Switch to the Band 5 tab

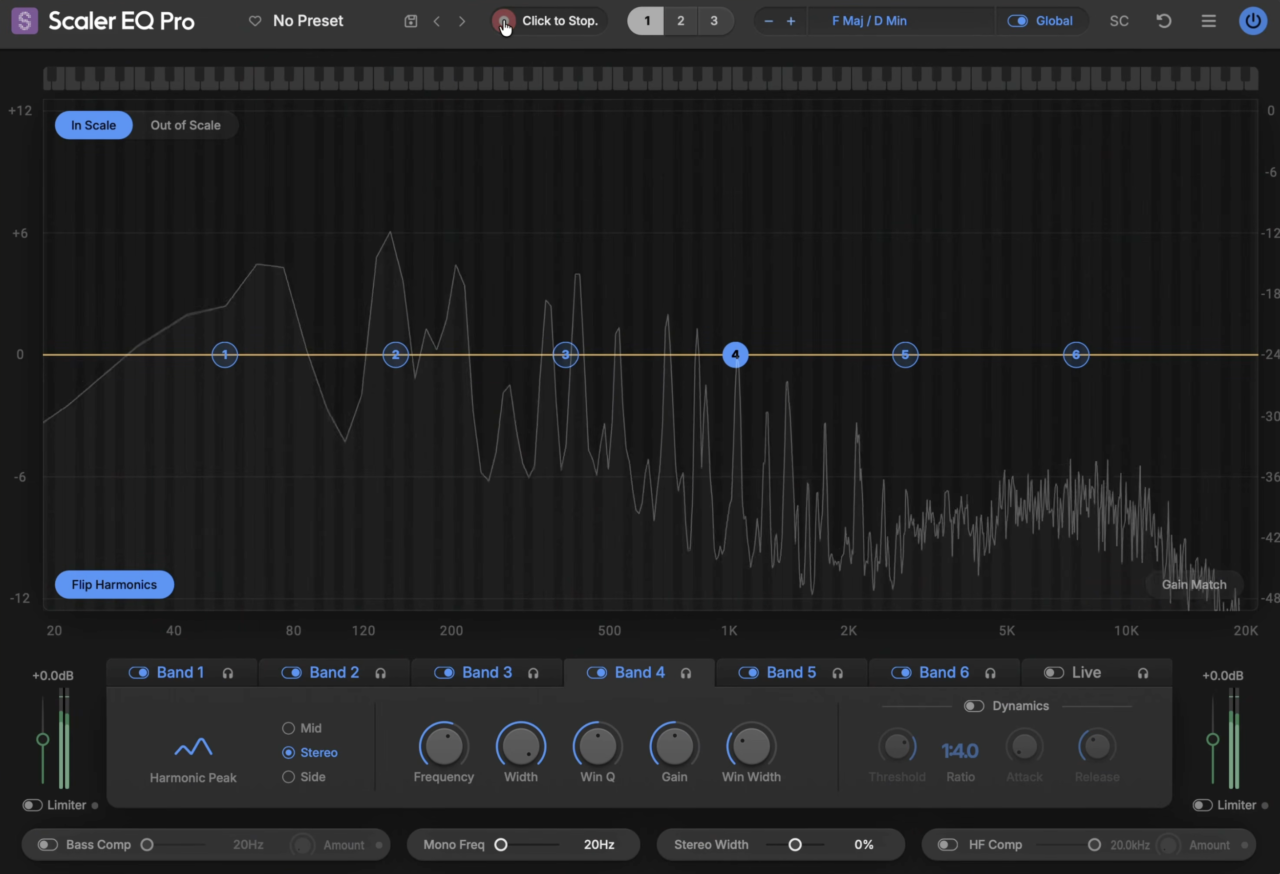791,673
